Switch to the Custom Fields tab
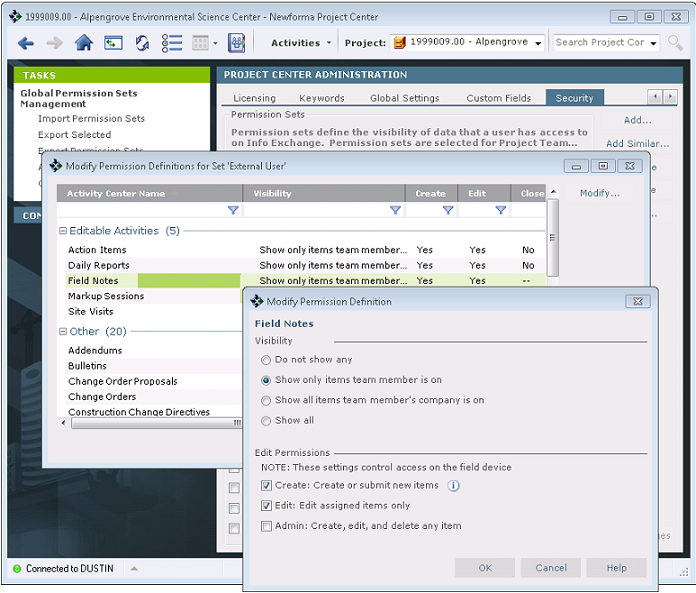This screenshot has width=696, height=593. point(498,98)
